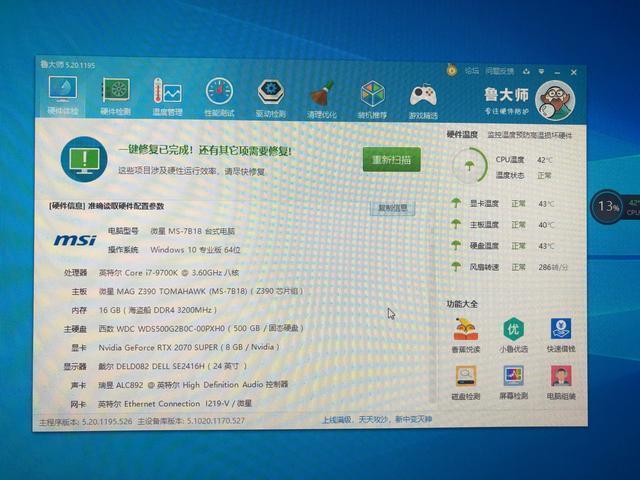Click the GeForce RTX 2070 SUPER entry
Viewport: 640px width, 480px height.
(x=189, y=347)
